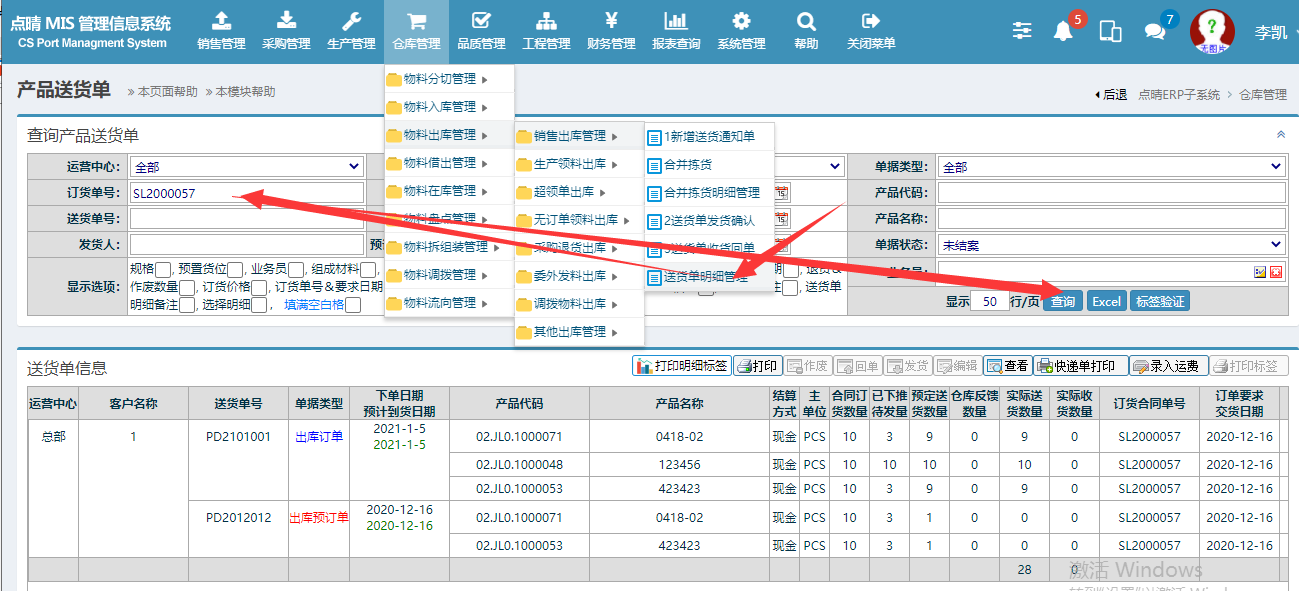Viewport: 1299px width, 591px height.
Task: Click the devices icon in top bar
Action: pyautogui.click(x=1109, y=32)
